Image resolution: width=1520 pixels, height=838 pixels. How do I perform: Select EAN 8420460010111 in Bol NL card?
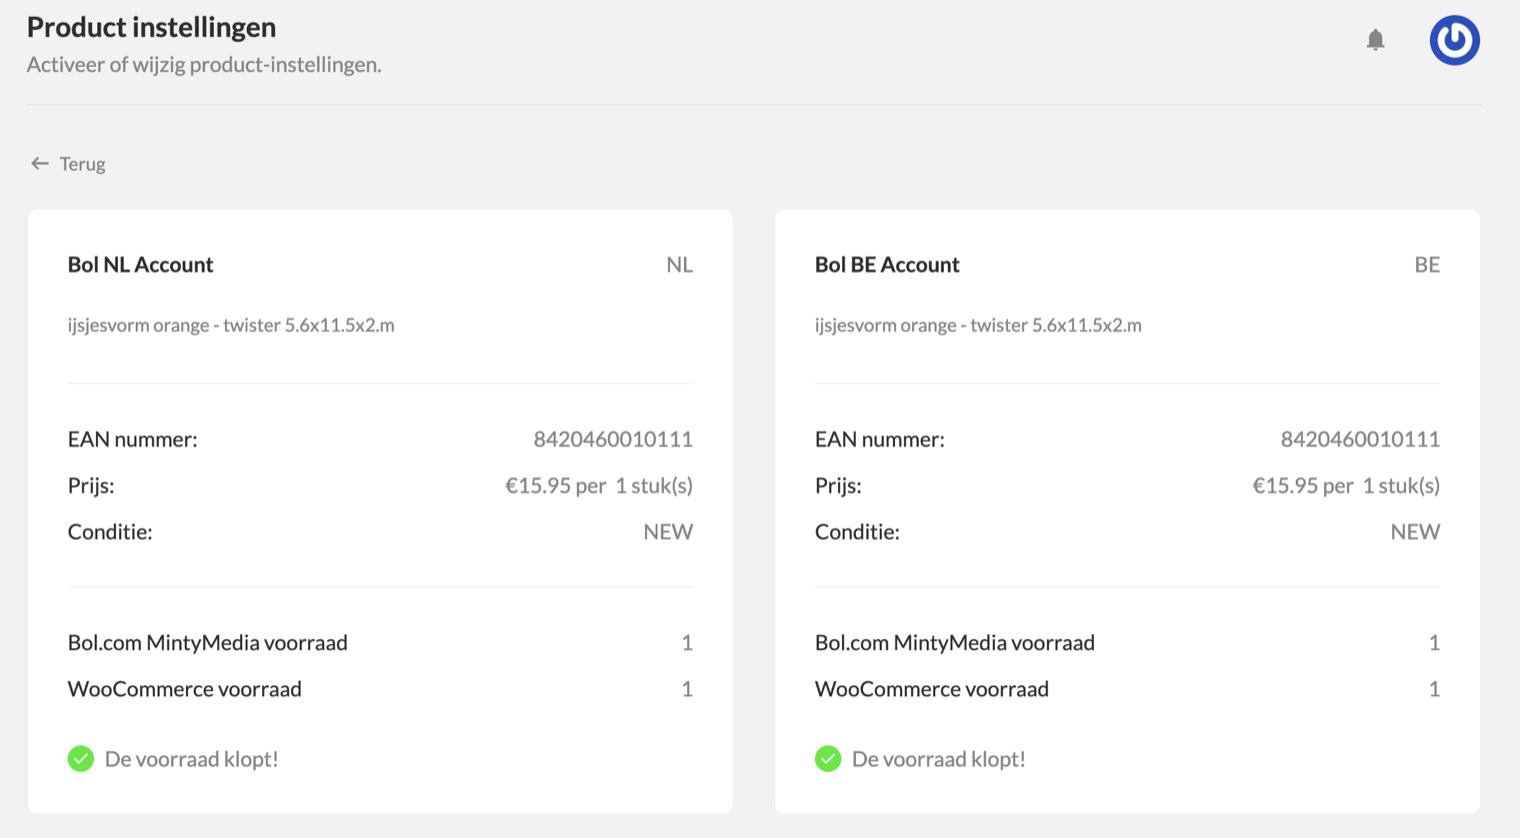(x=613, y=439)
